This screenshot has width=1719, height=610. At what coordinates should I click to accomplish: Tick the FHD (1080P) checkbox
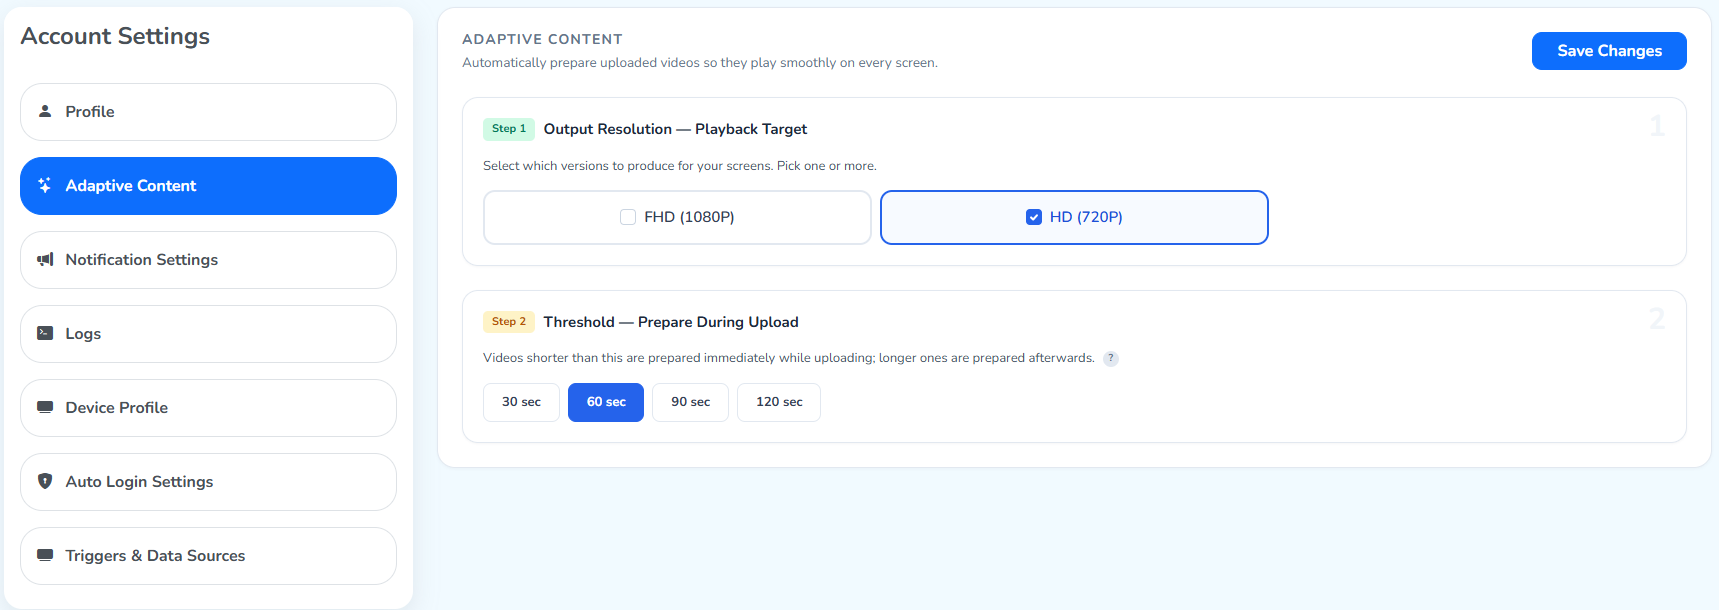tap(628, 217)
